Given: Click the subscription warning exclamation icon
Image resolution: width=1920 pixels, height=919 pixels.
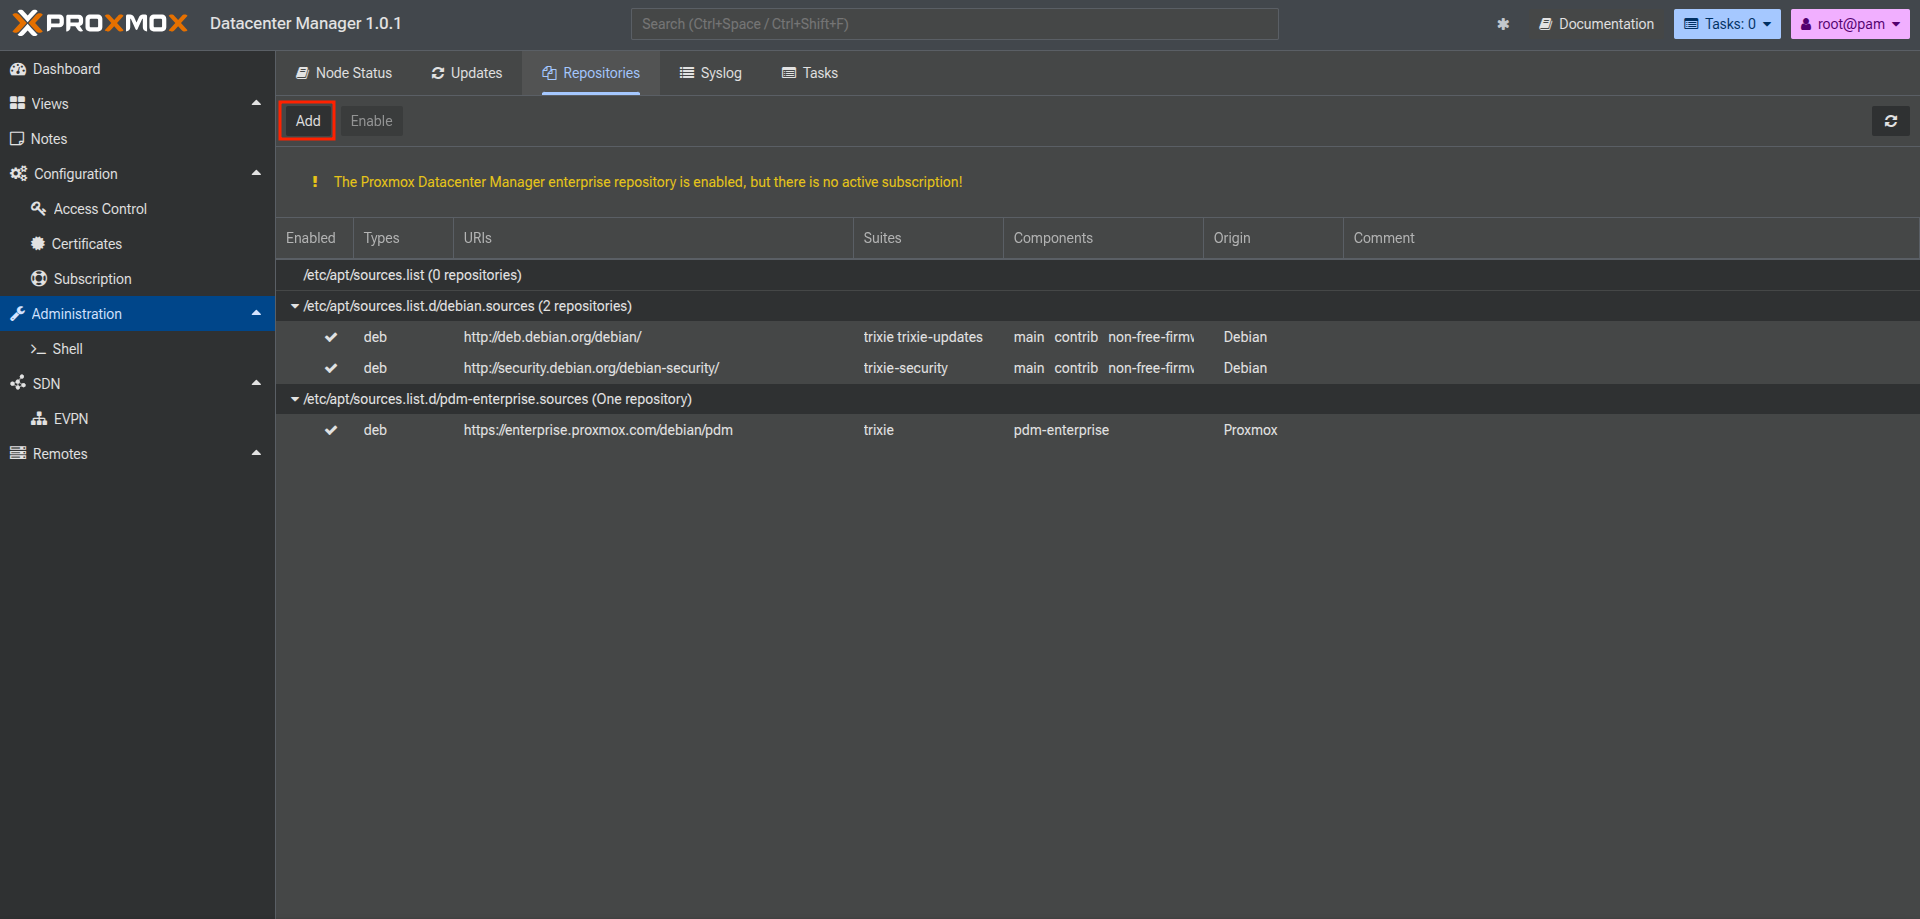Looking at the screenshot, I should click(x=315, y=182).
